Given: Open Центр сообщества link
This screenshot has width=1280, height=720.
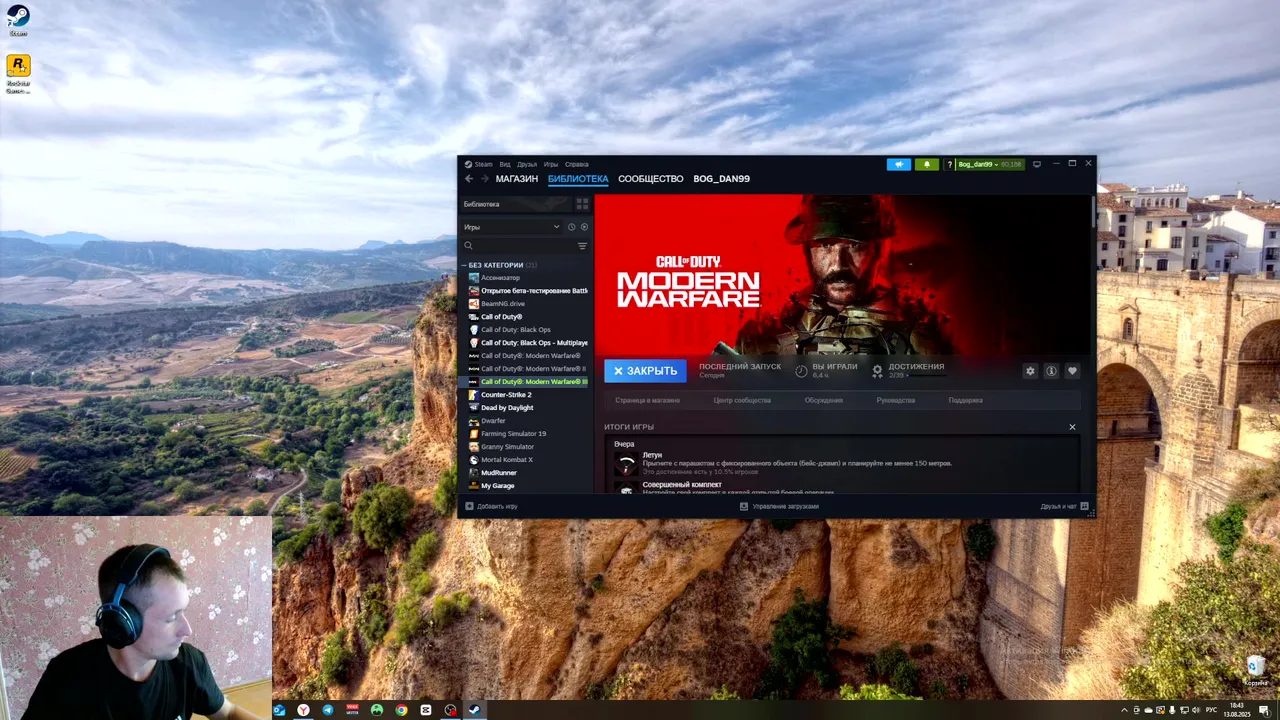Looking at the screenshot, I should pos(742,400).
